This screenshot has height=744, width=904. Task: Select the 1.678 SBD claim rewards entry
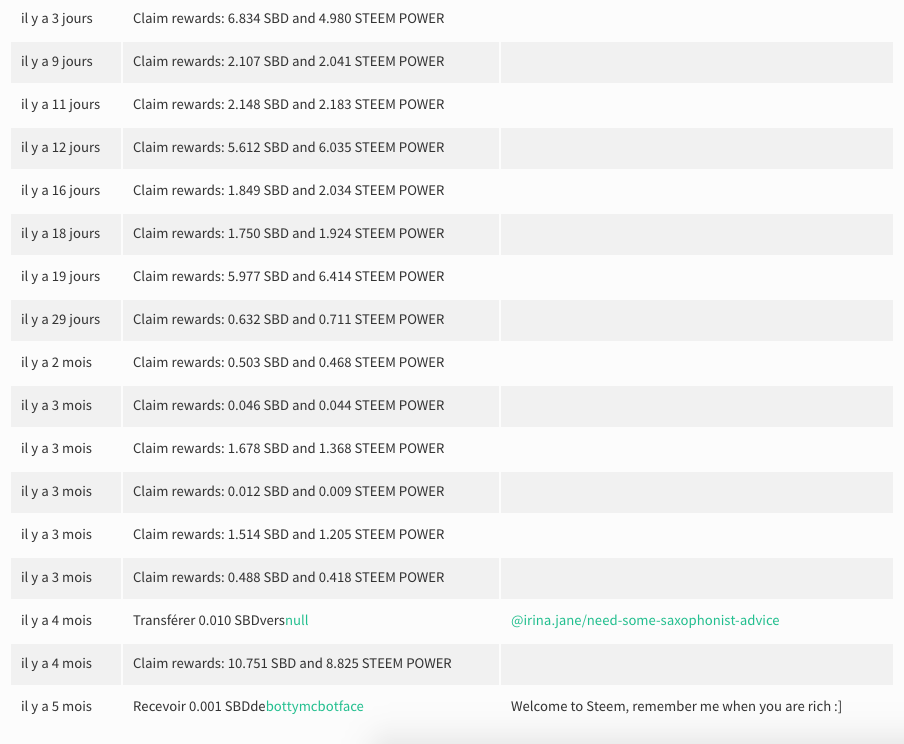coord(288,448)
